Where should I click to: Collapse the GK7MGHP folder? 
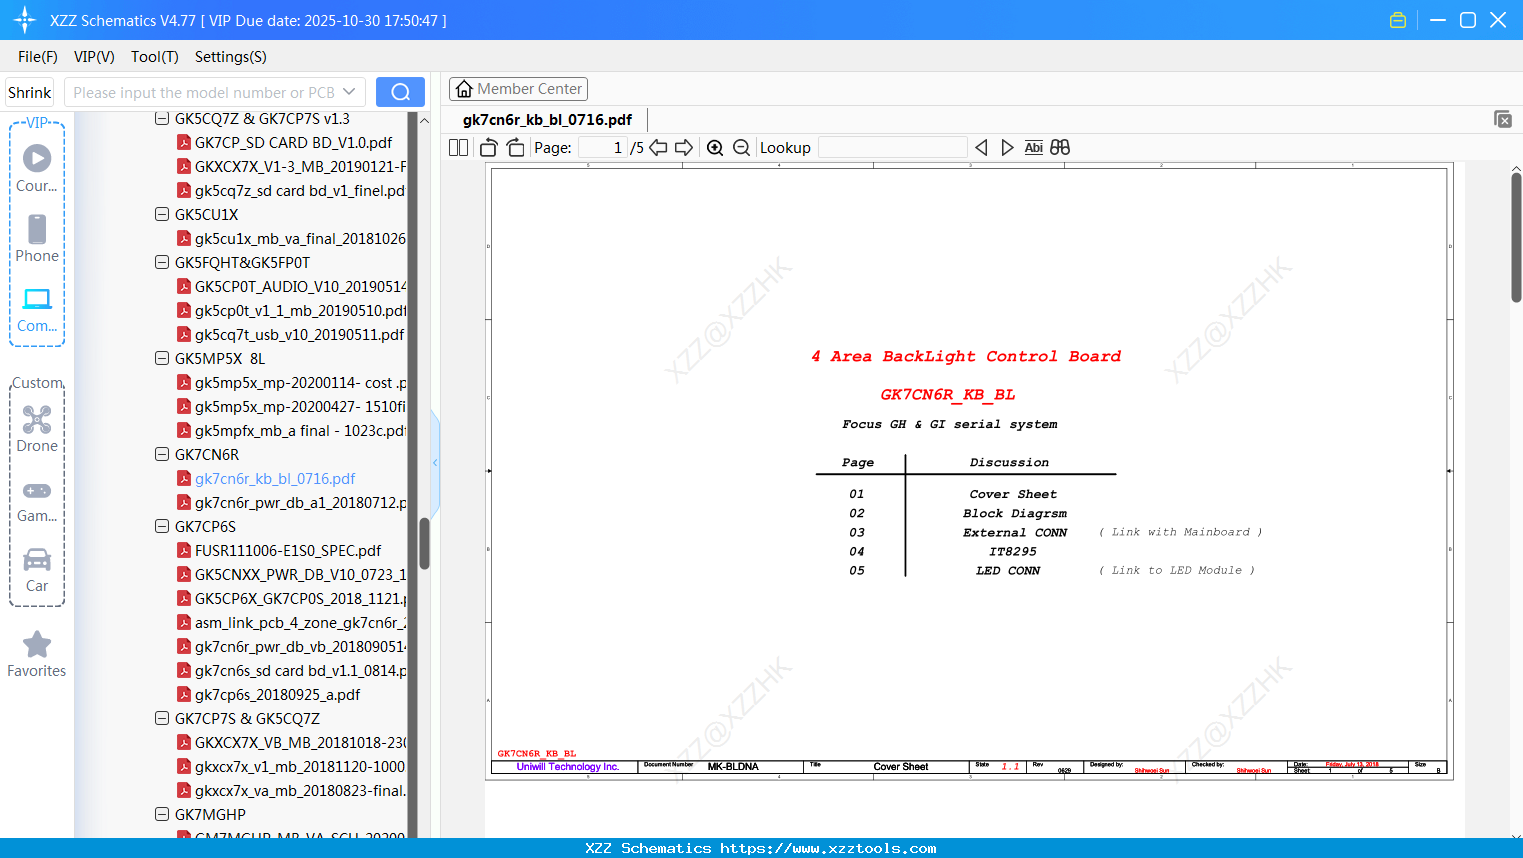[x=162, y=814]
